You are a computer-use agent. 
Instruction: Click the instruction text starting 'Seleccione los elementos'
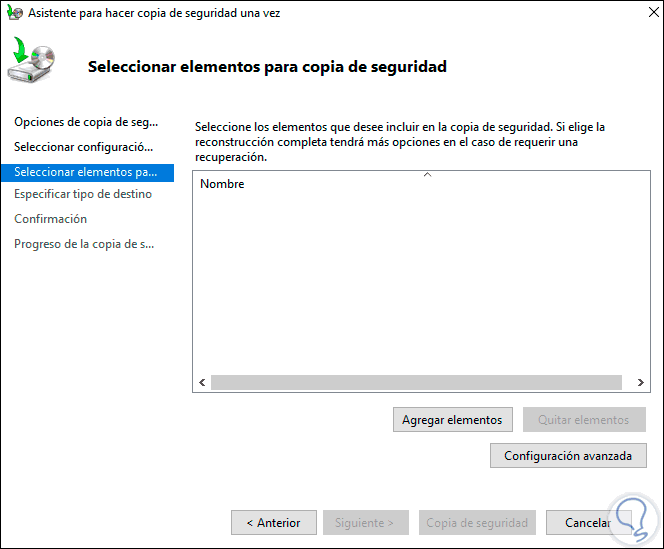400,142
